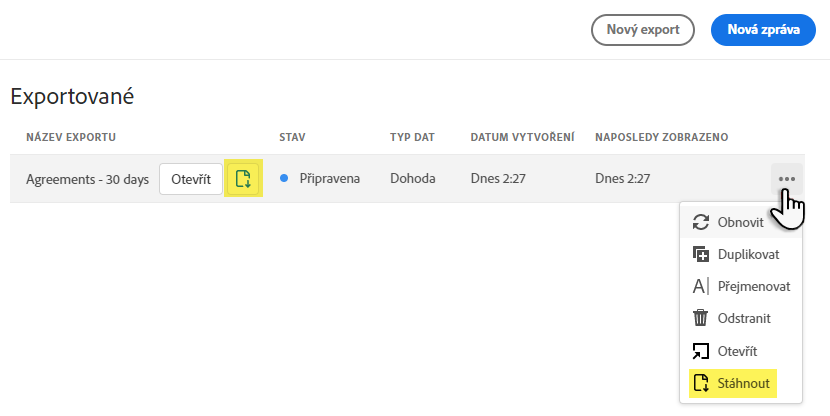Click the Duplikovat duplicate icon
This screenshot has height=416, width=830.
(x=701, y=254)
